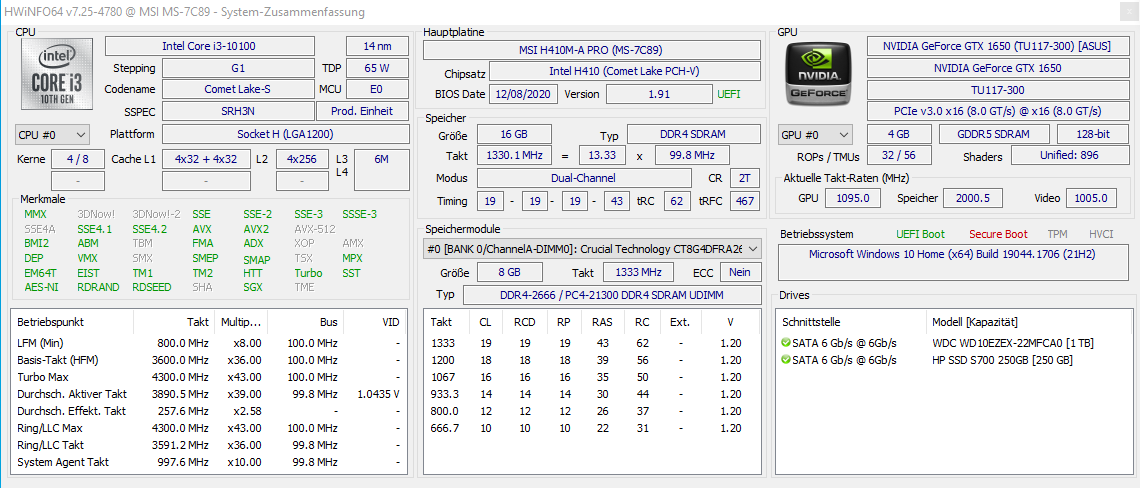Click the Microsoft Windows 10 Home OS field
The height and width of the screenshot is (488, 1140).
tap(952, 263)
